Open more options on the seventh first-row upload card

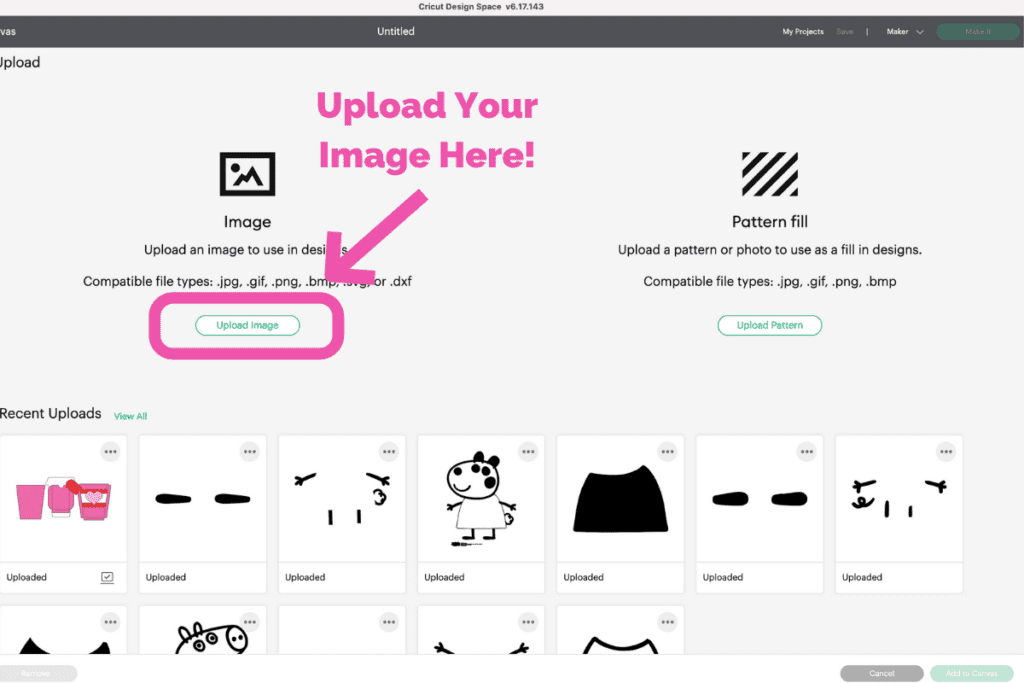click(946, 451)
